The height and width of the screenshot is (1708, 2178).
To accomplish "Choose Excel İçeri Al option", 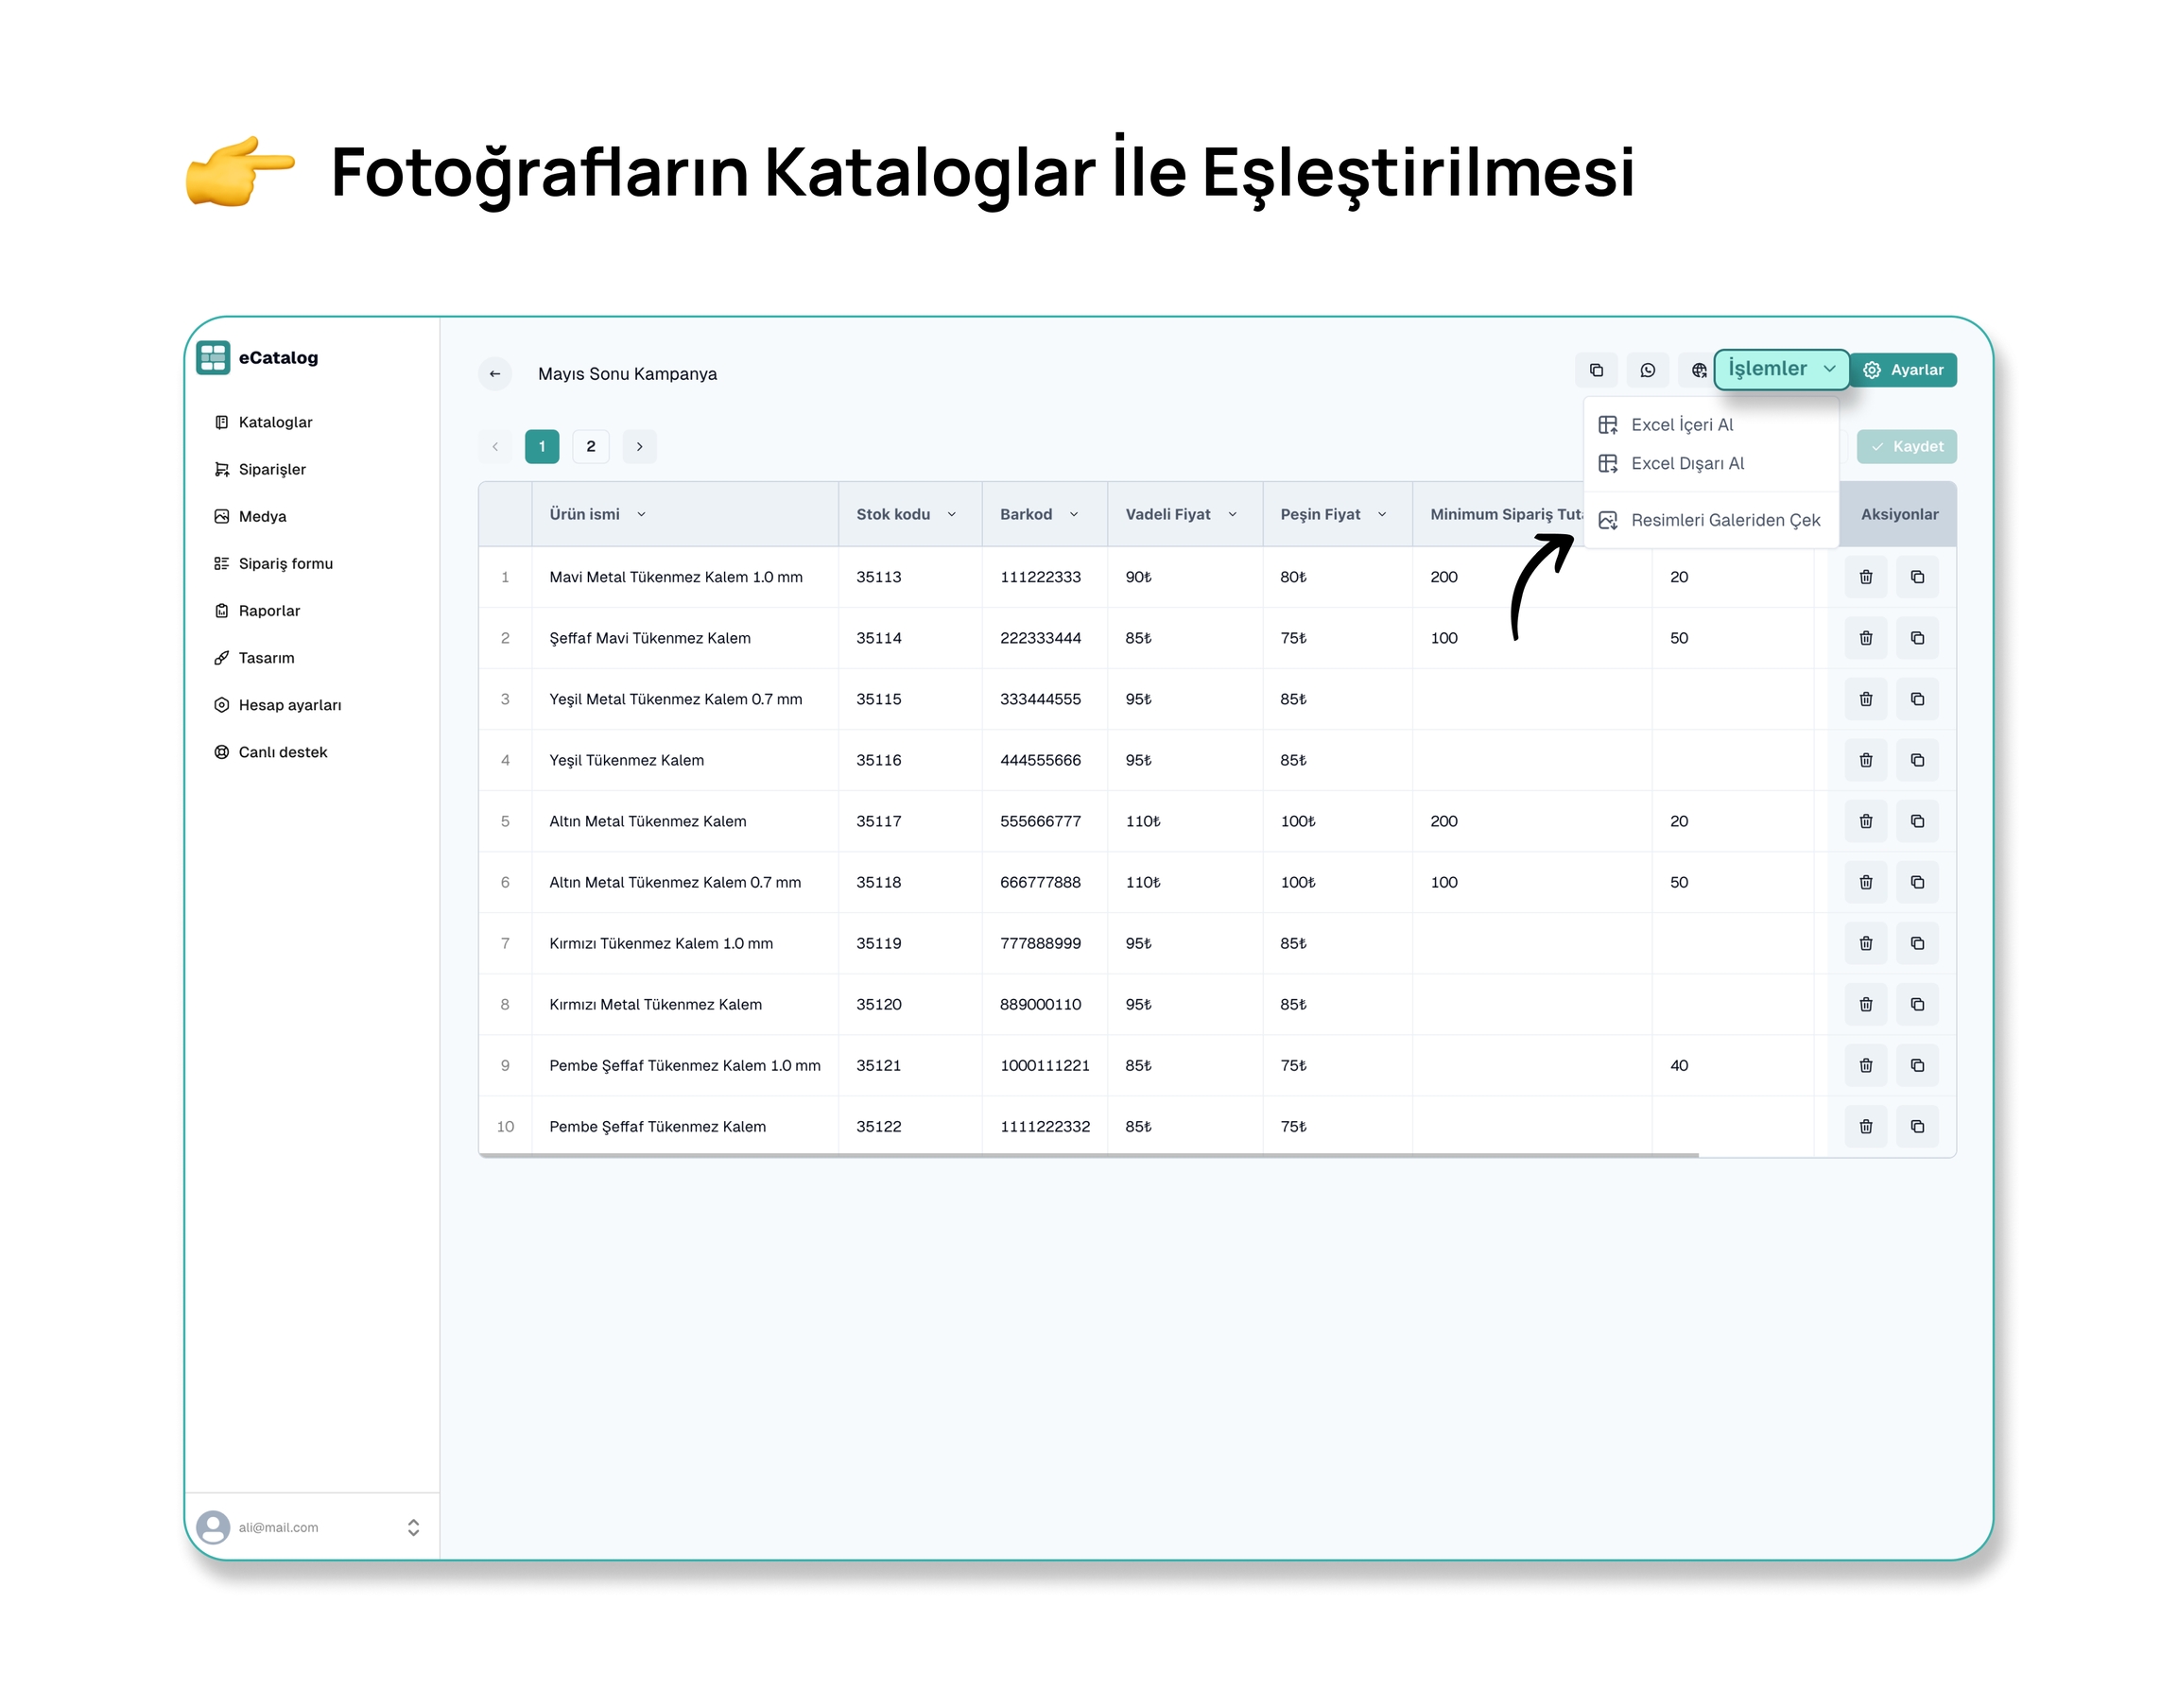I will pos(1681,425).
